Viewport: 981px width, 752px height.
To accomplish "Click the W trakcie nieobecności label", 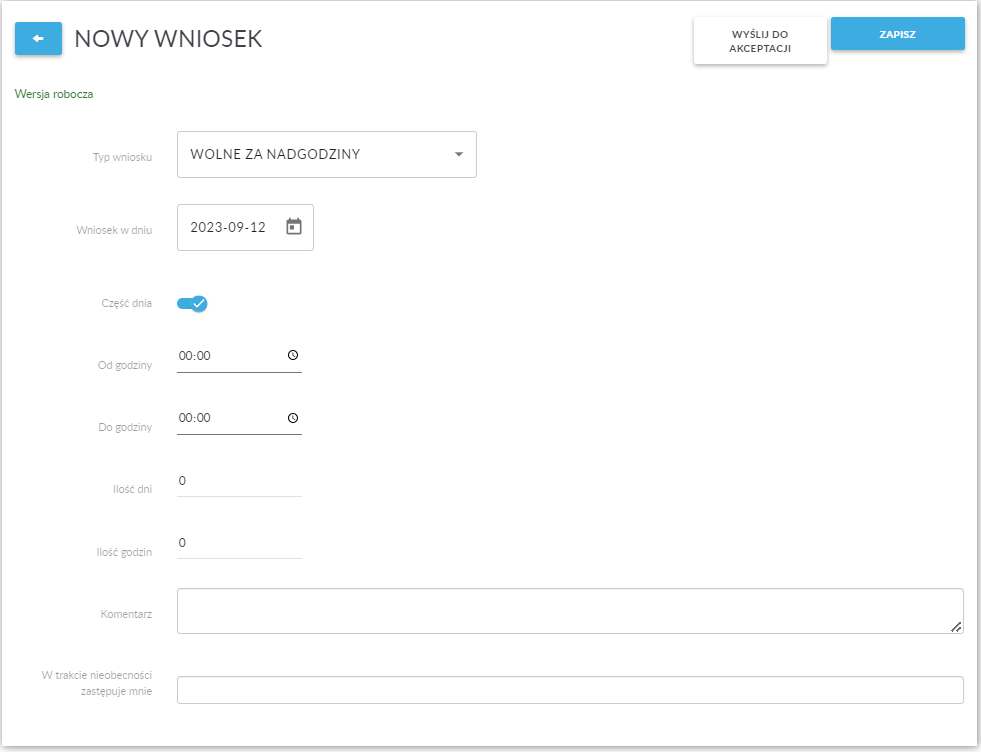I will [97, 683].
